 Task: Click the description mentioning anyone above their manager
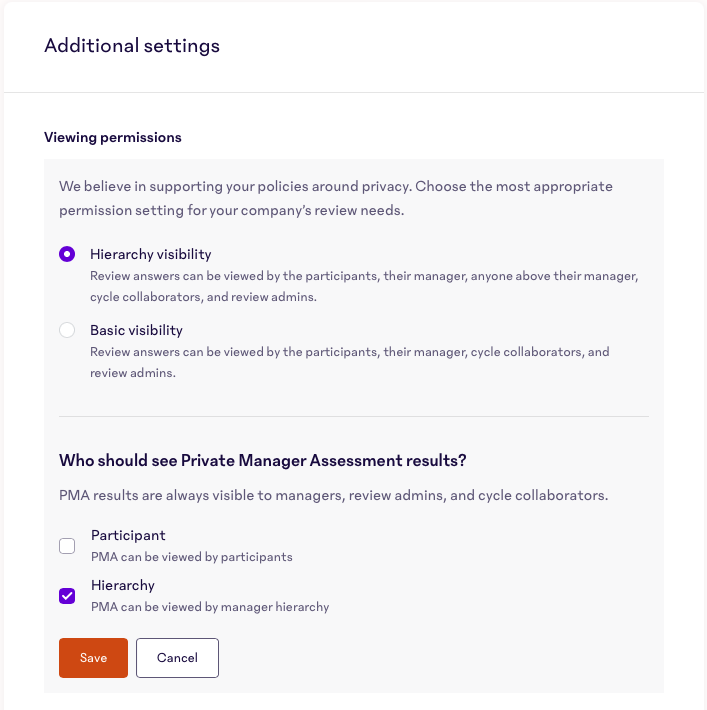[x=364, y=286]
